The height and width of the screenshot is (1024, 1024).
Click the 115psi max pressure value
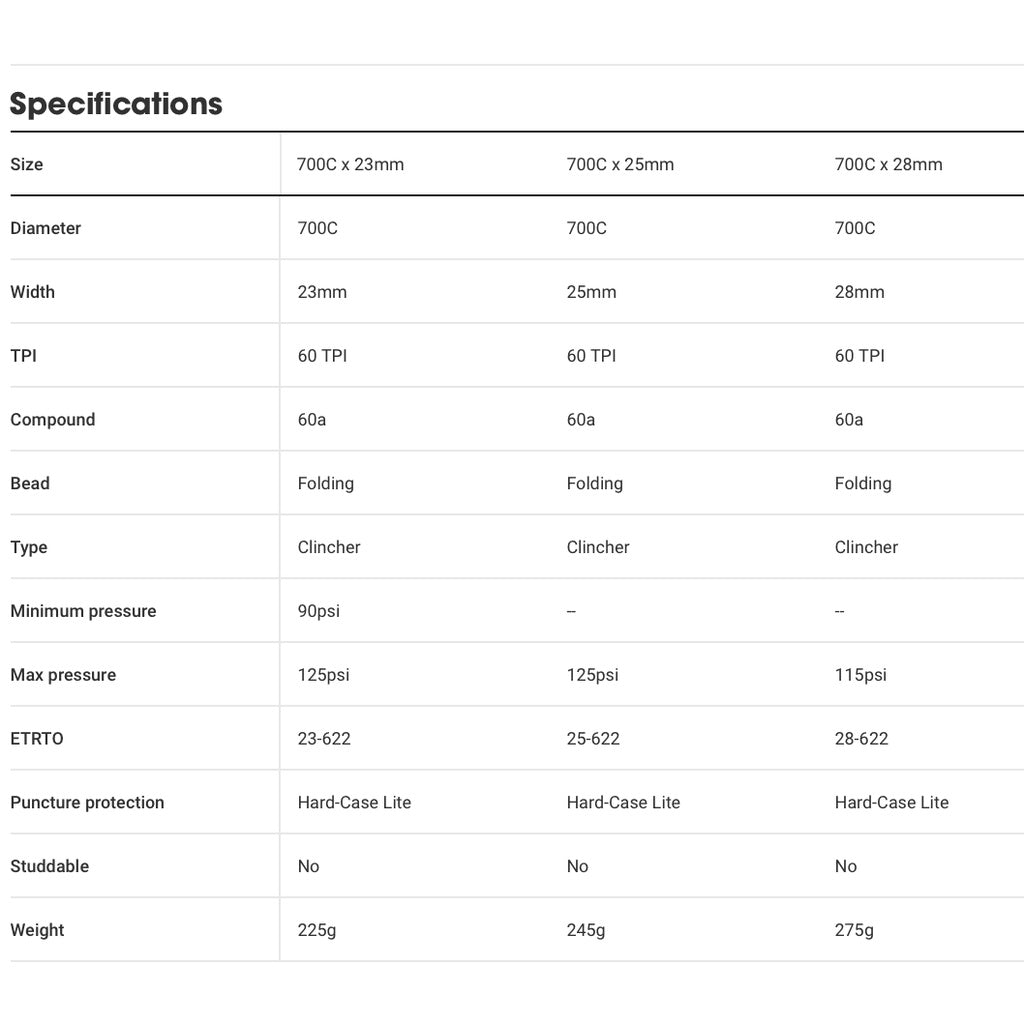click(861, 675)
